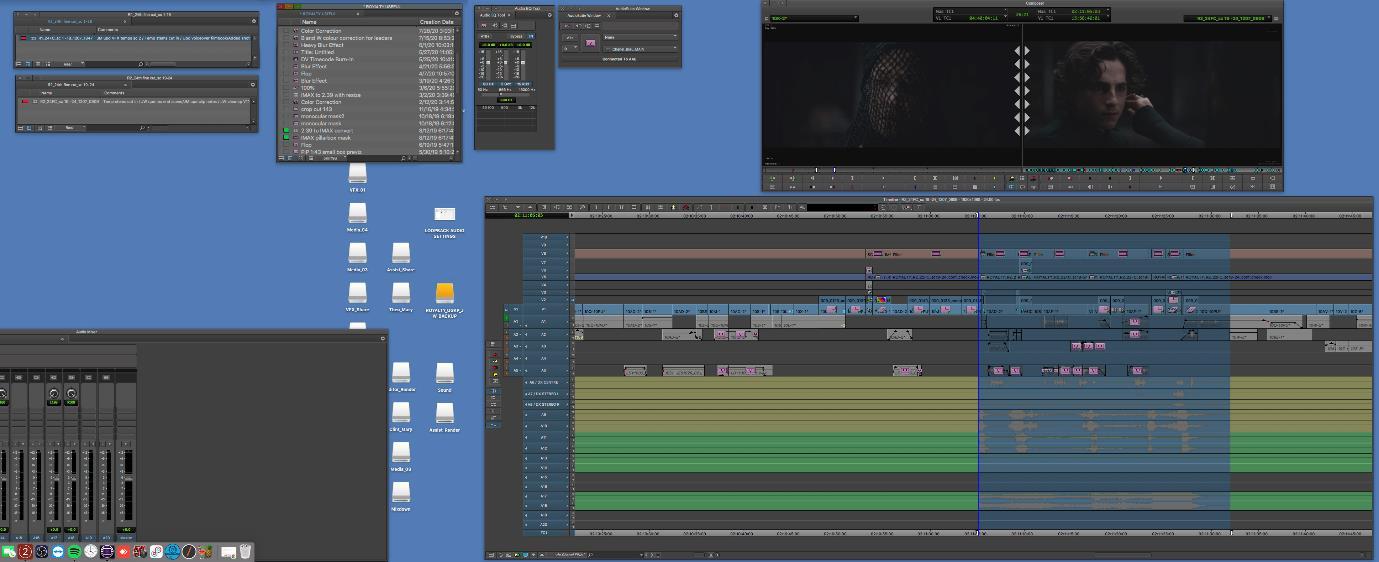Open the Media_04 drive on desktop
Viewport: 1379px width, 562px height.
357,212
